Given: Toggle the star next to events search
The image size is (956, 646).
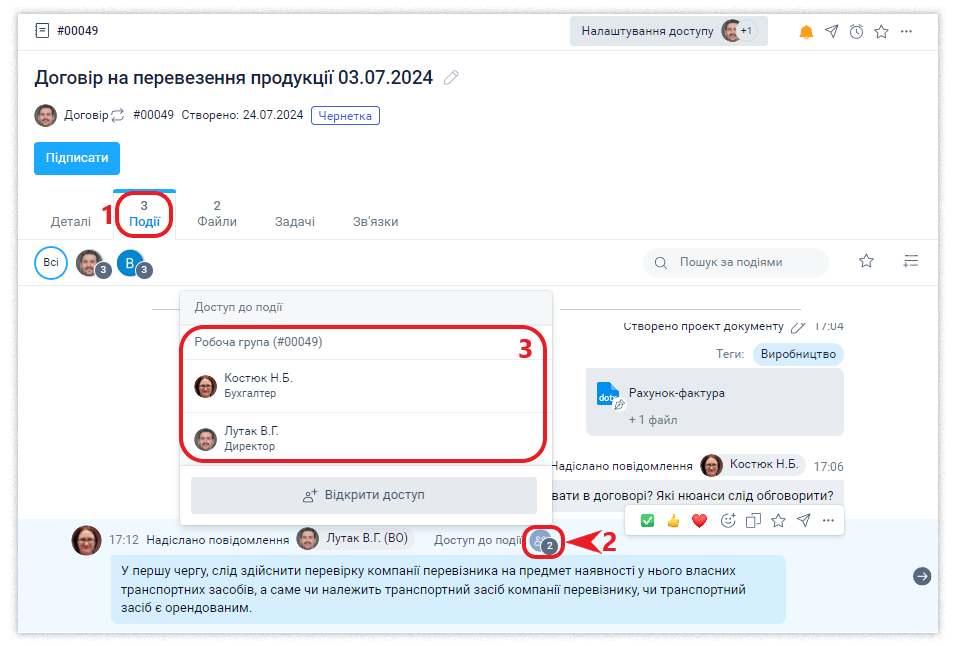Looking at the screenshot, I should point(866,261).
